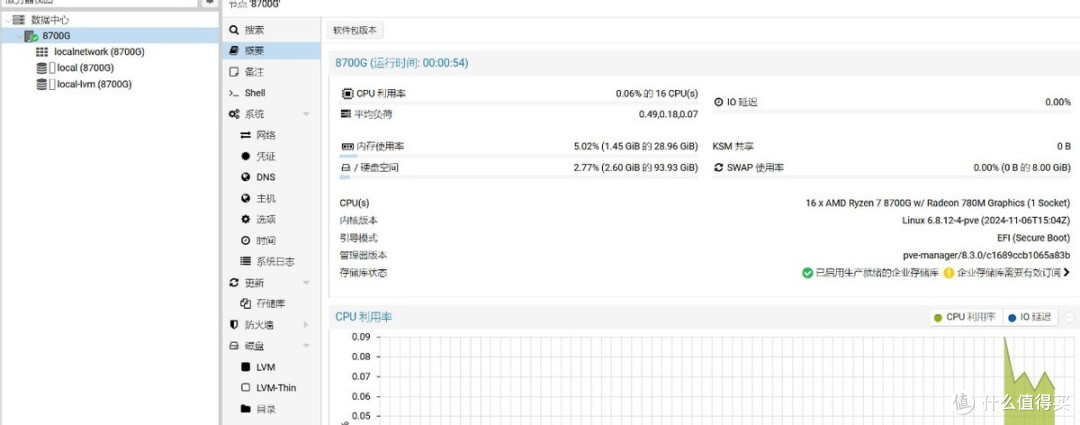Screen dimensions: 1080x425
Task: Click the gear icon beside the view selector
Action: tap(209, 2)
